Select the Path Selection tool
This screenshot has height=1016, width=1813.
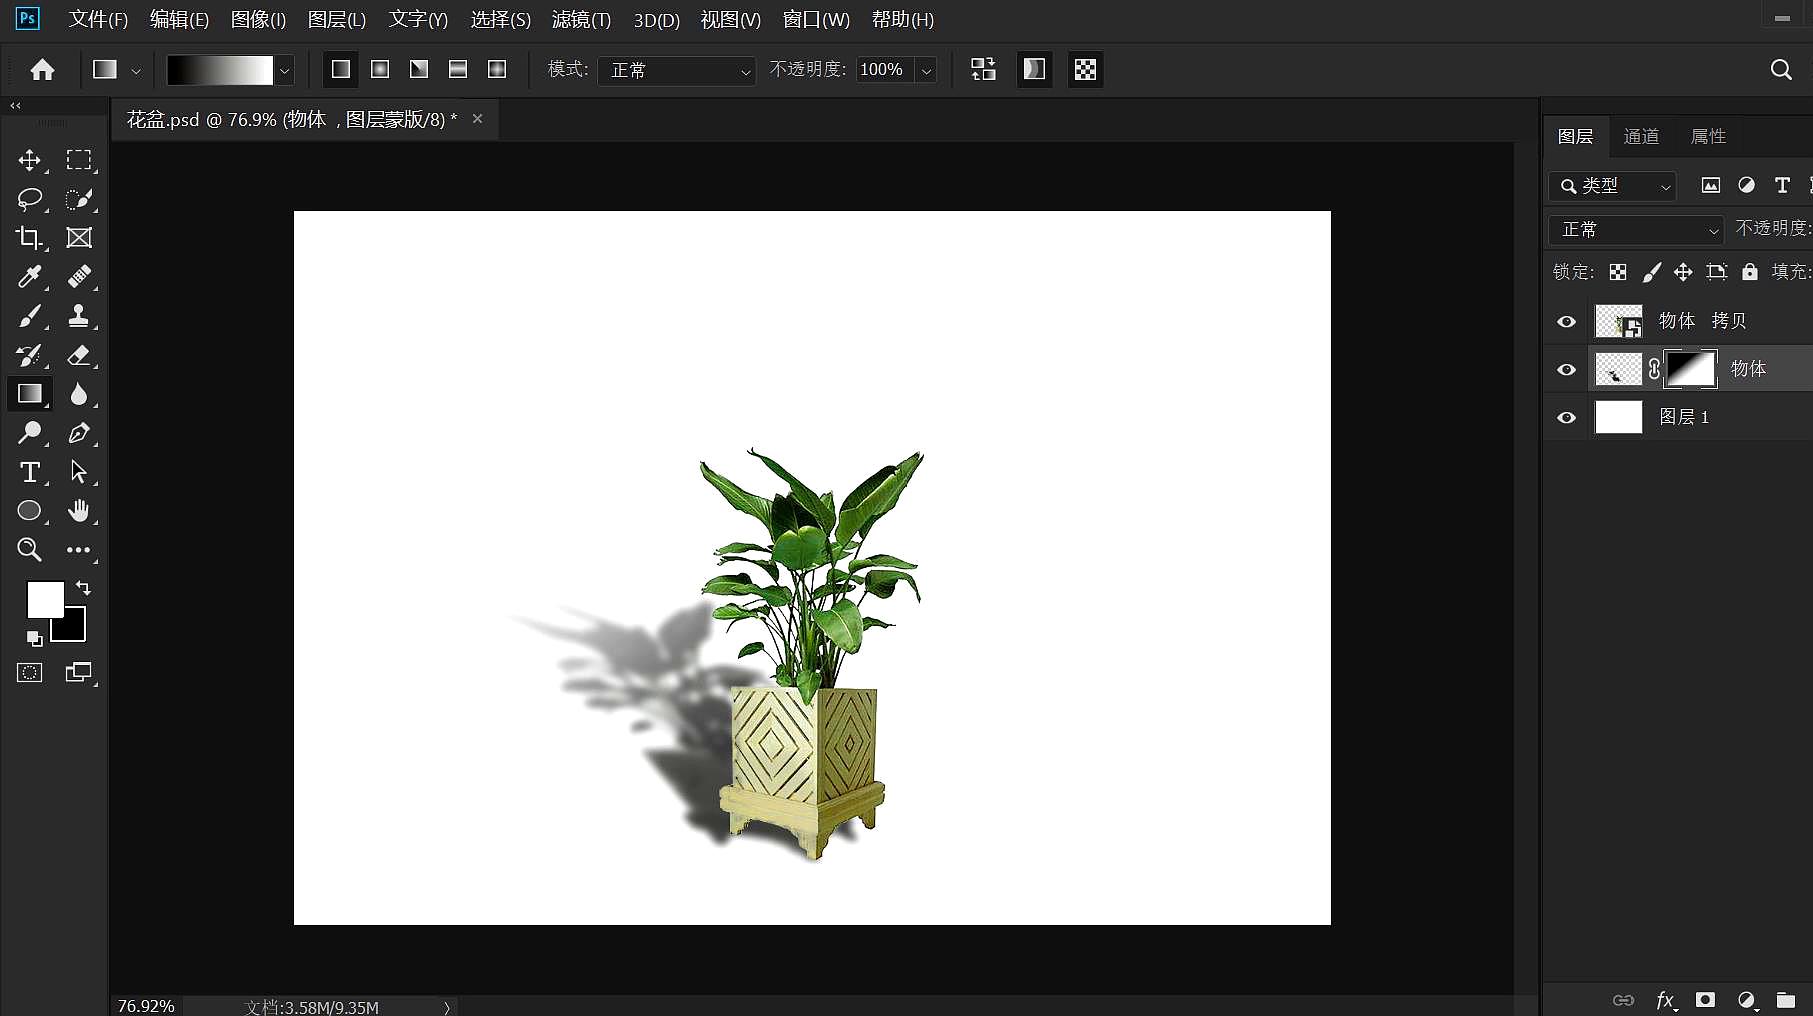tap(79, 472)
